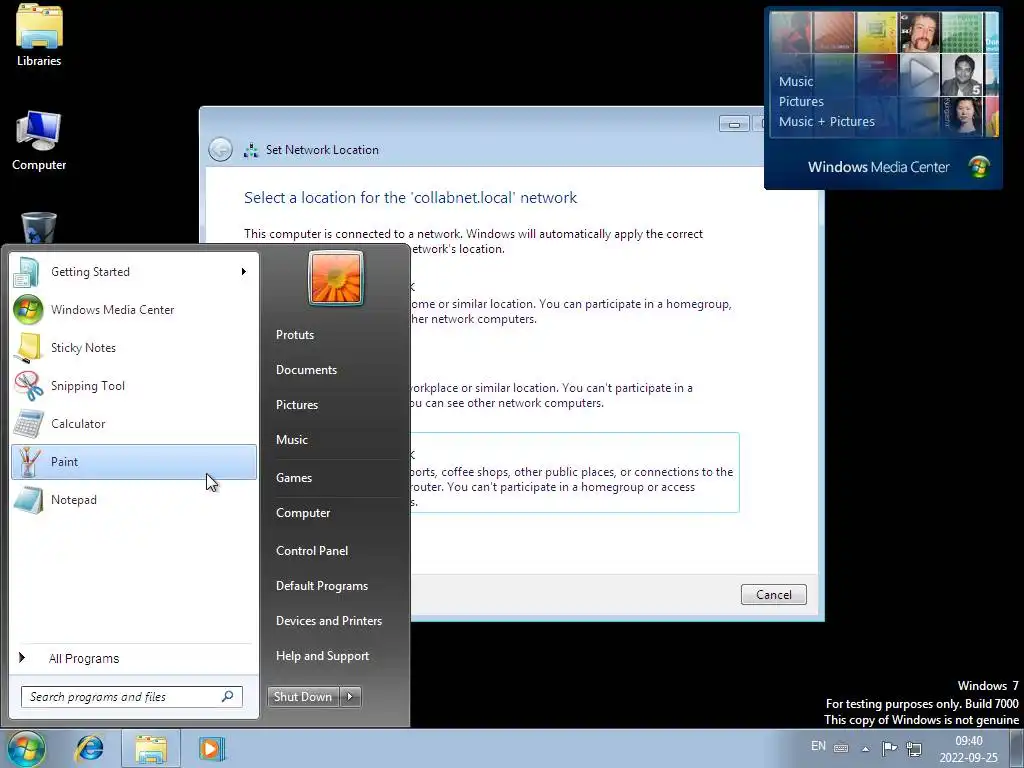Select Pictures in Media Center gadget
The height and width of the screenshot is (768, 1024).
pos(801,101)
